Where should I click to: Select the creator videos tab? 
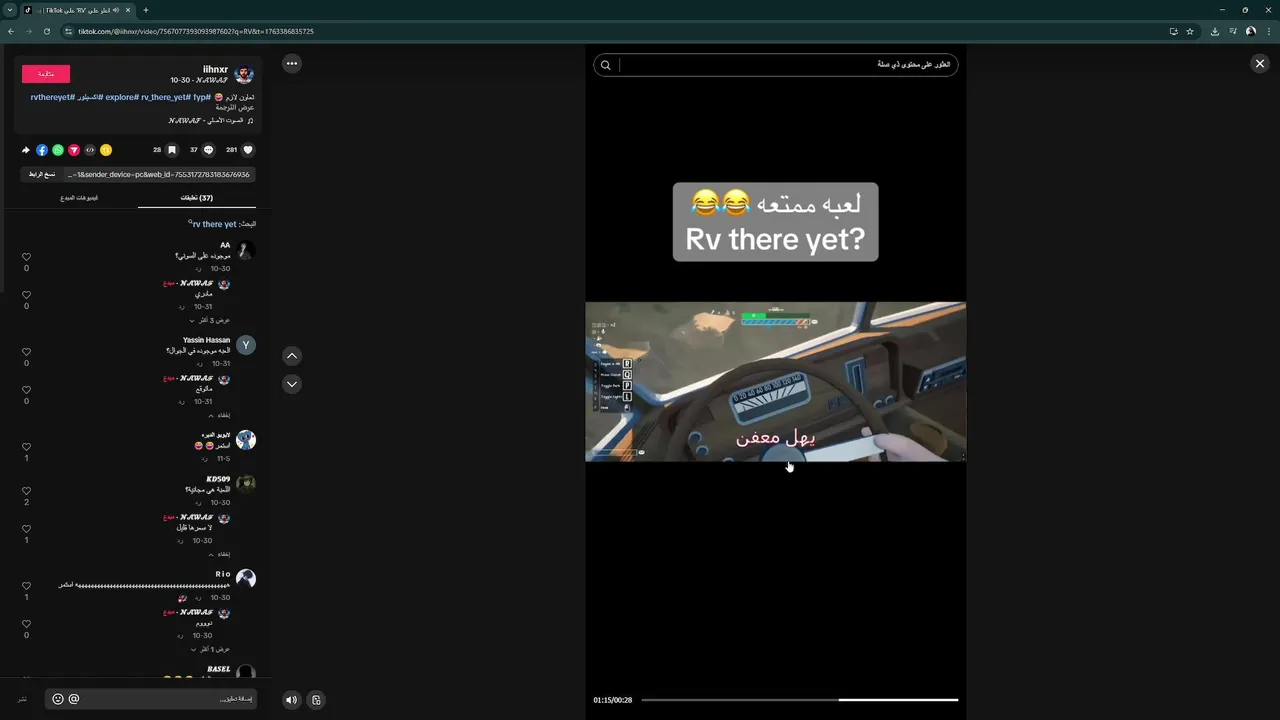[79, 198]
